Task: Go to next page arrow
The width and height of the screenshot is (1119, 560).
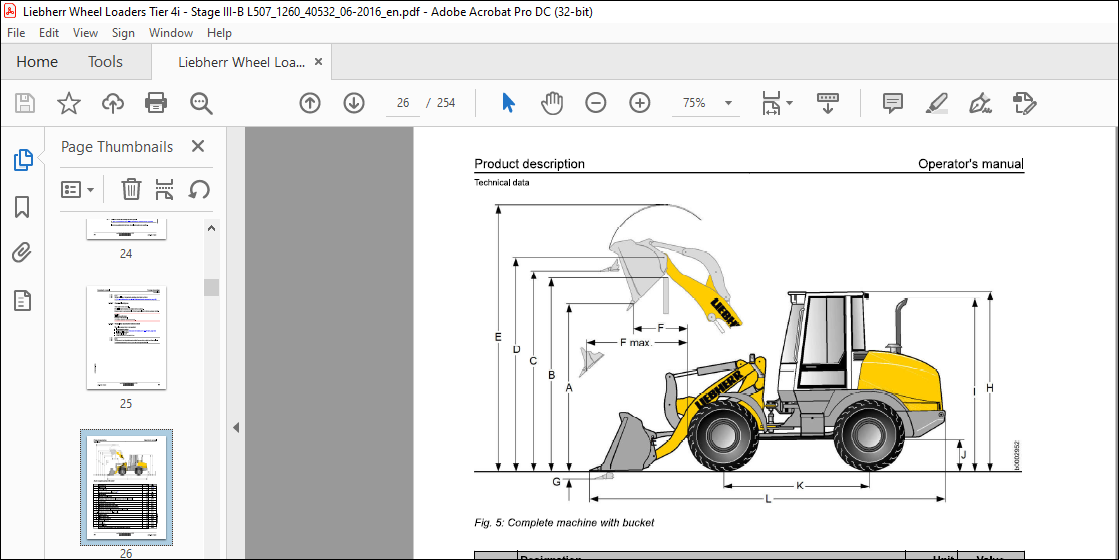Action: pos(354,103)
